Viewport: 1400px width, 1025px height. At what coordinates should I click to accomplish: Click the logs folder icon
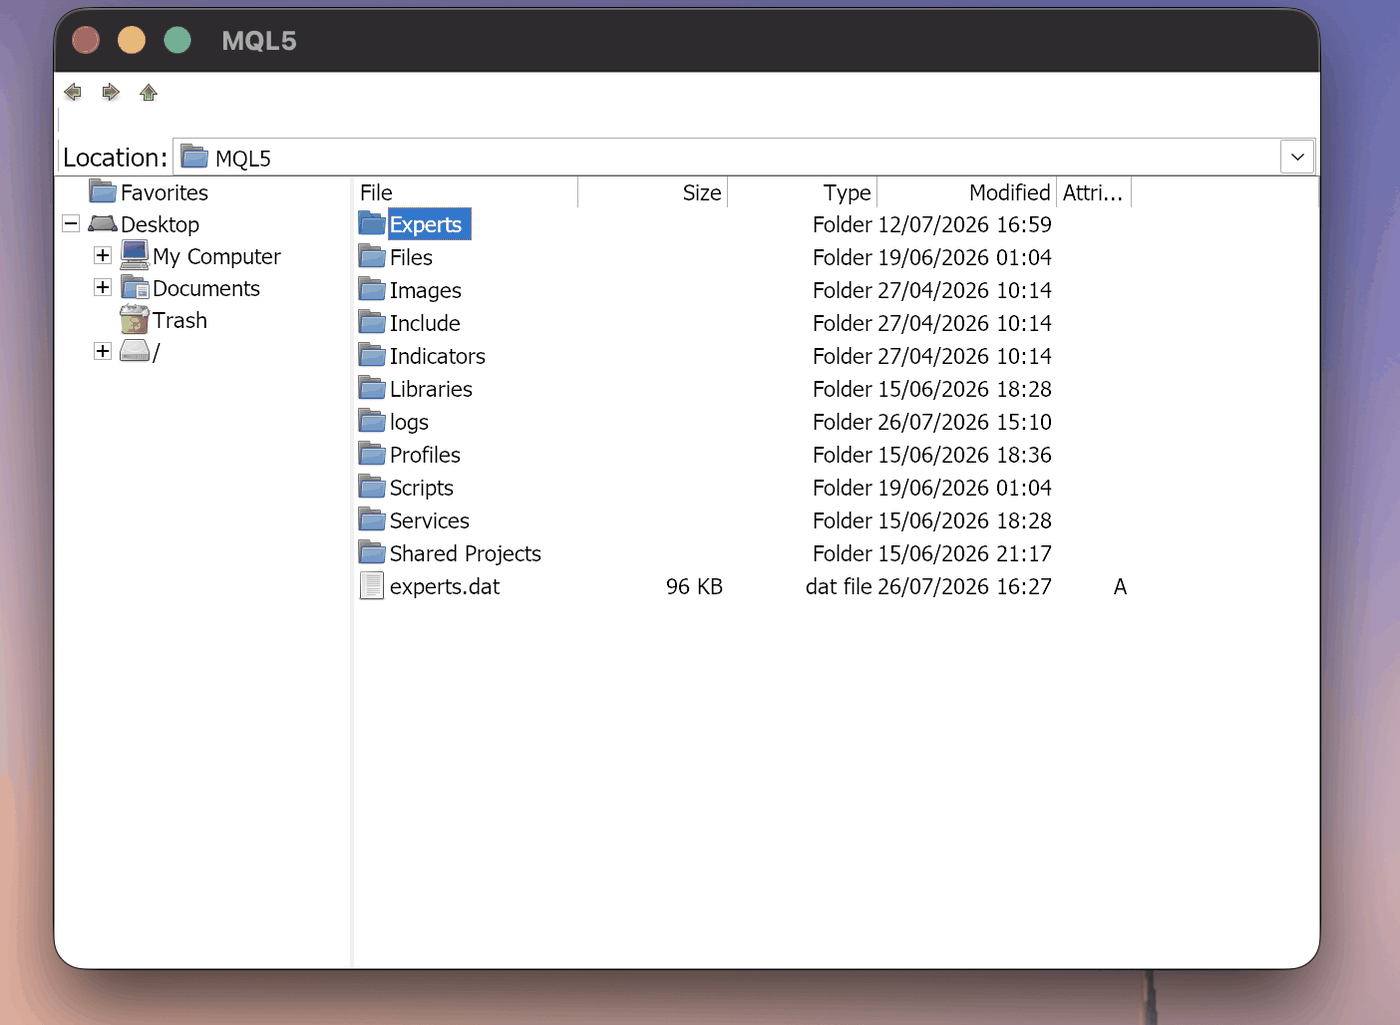372,421
